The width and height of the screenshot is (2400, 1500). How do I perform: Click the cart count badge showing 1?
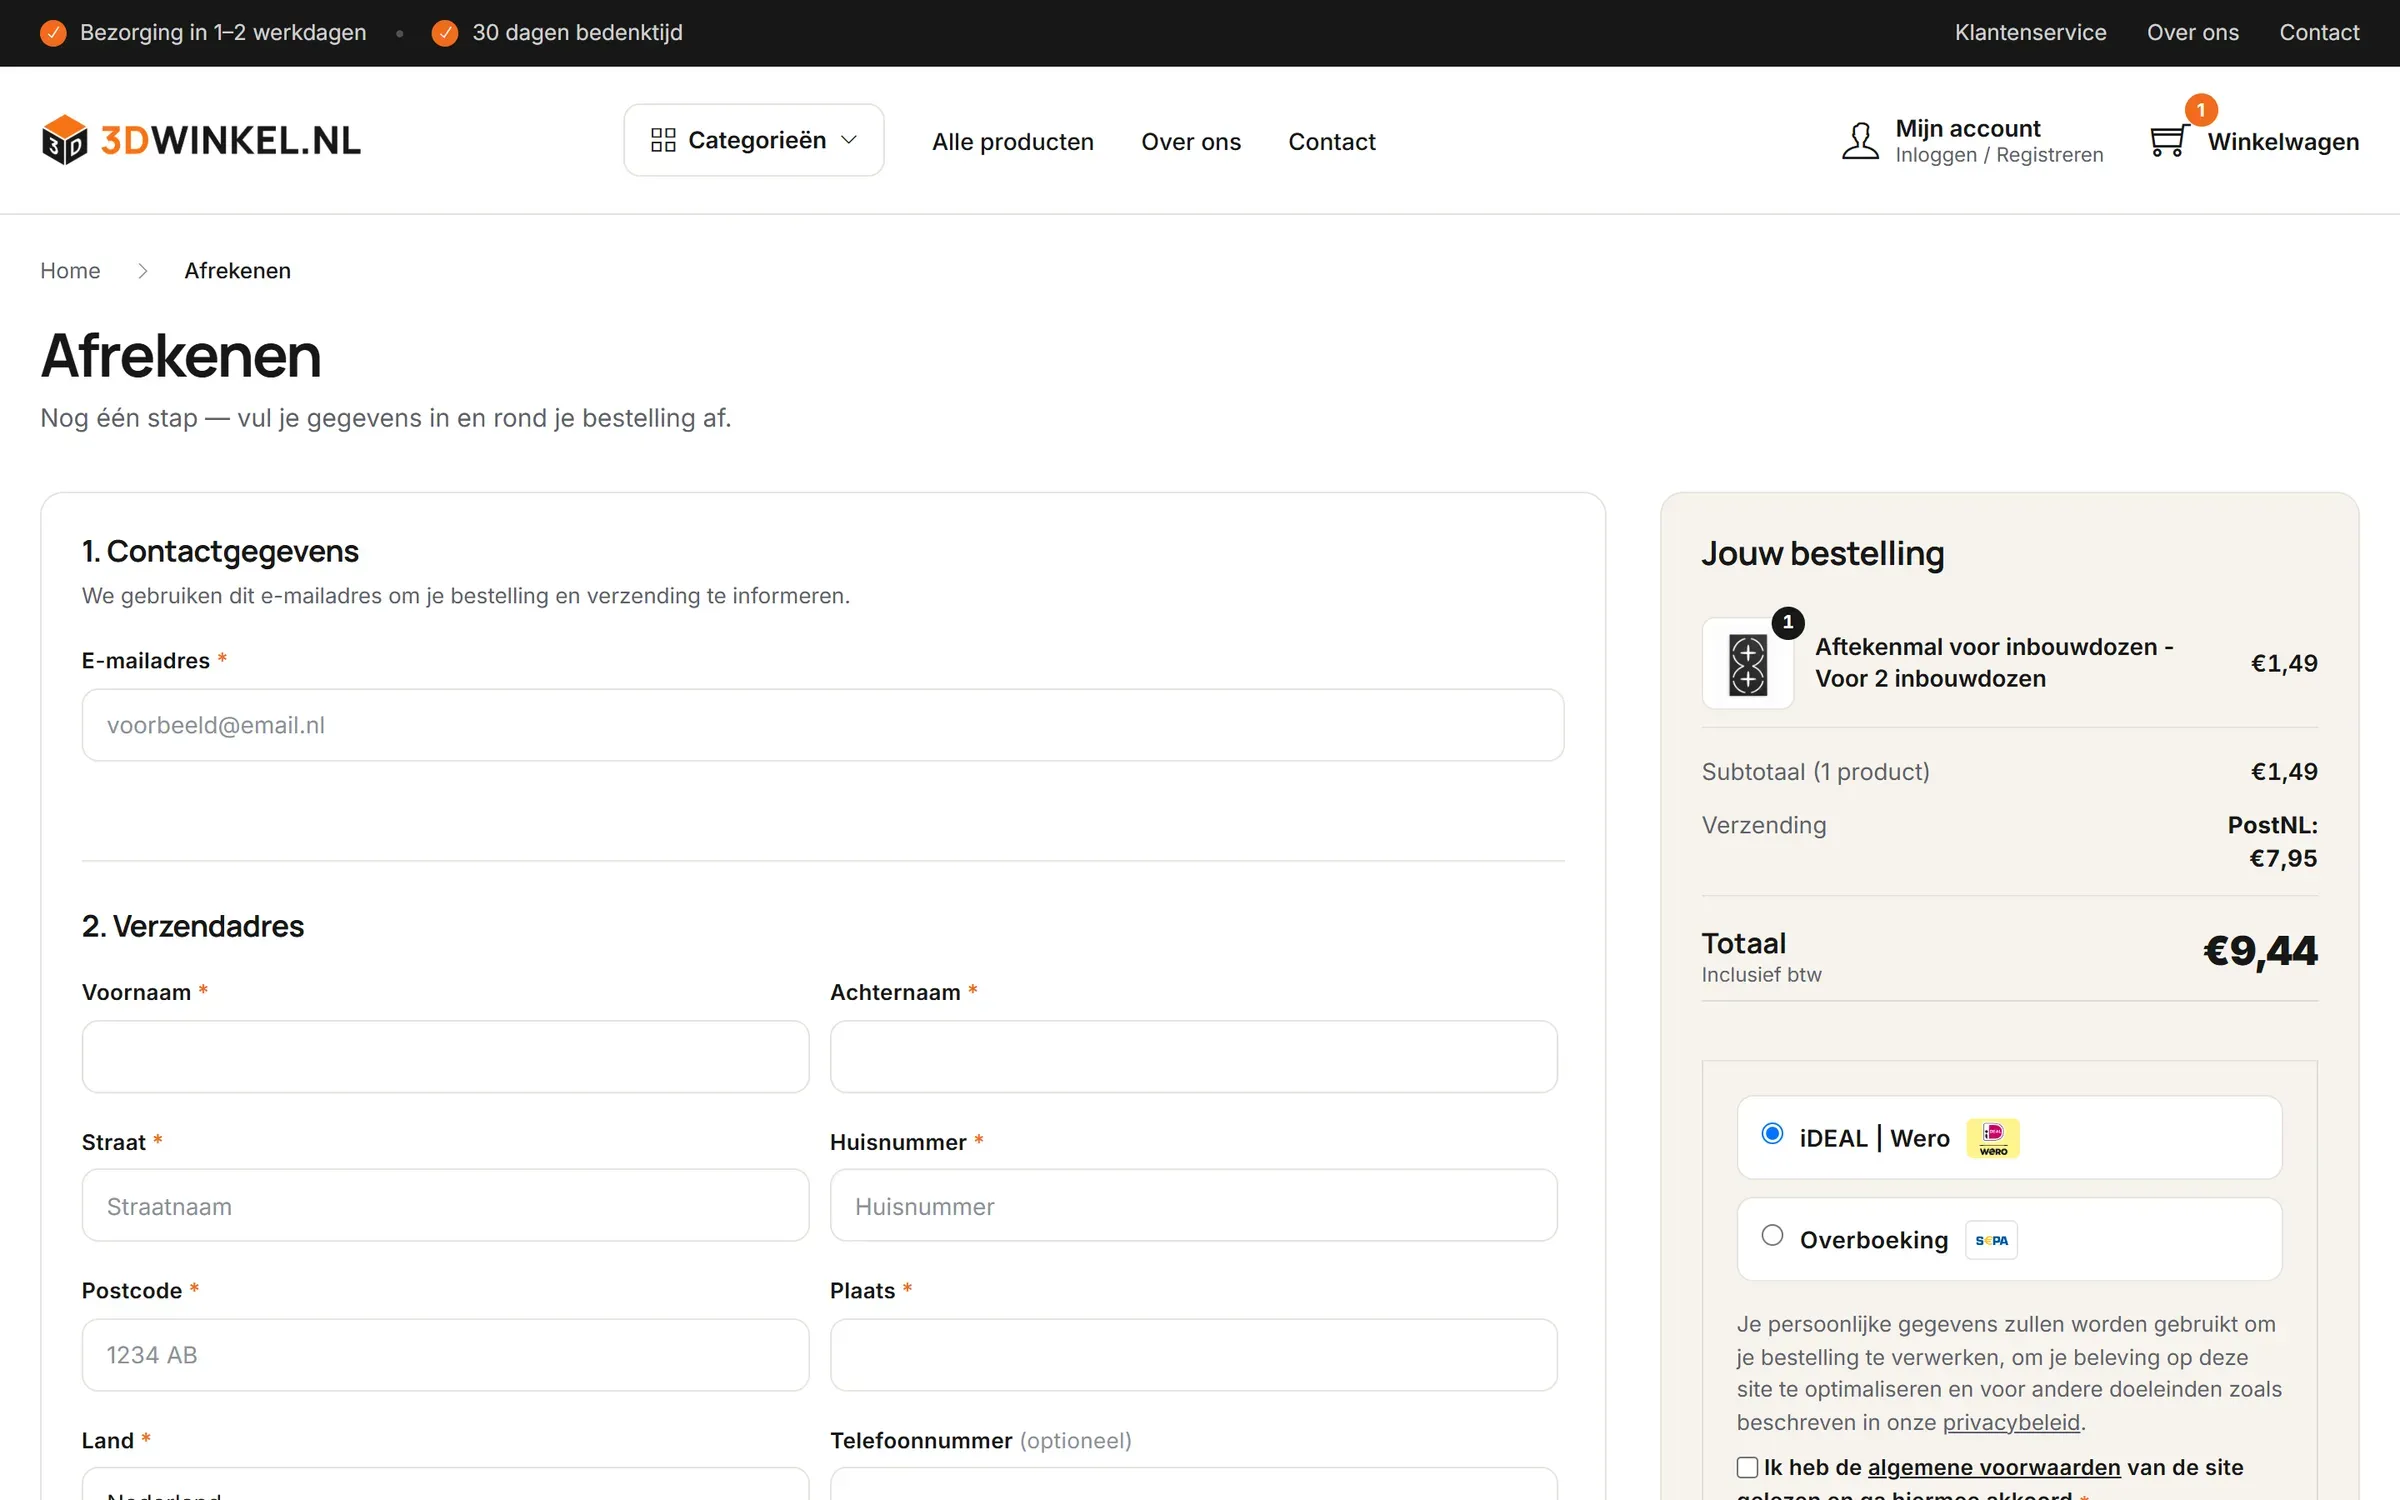pyautogui.click(x=2200, y=110)
